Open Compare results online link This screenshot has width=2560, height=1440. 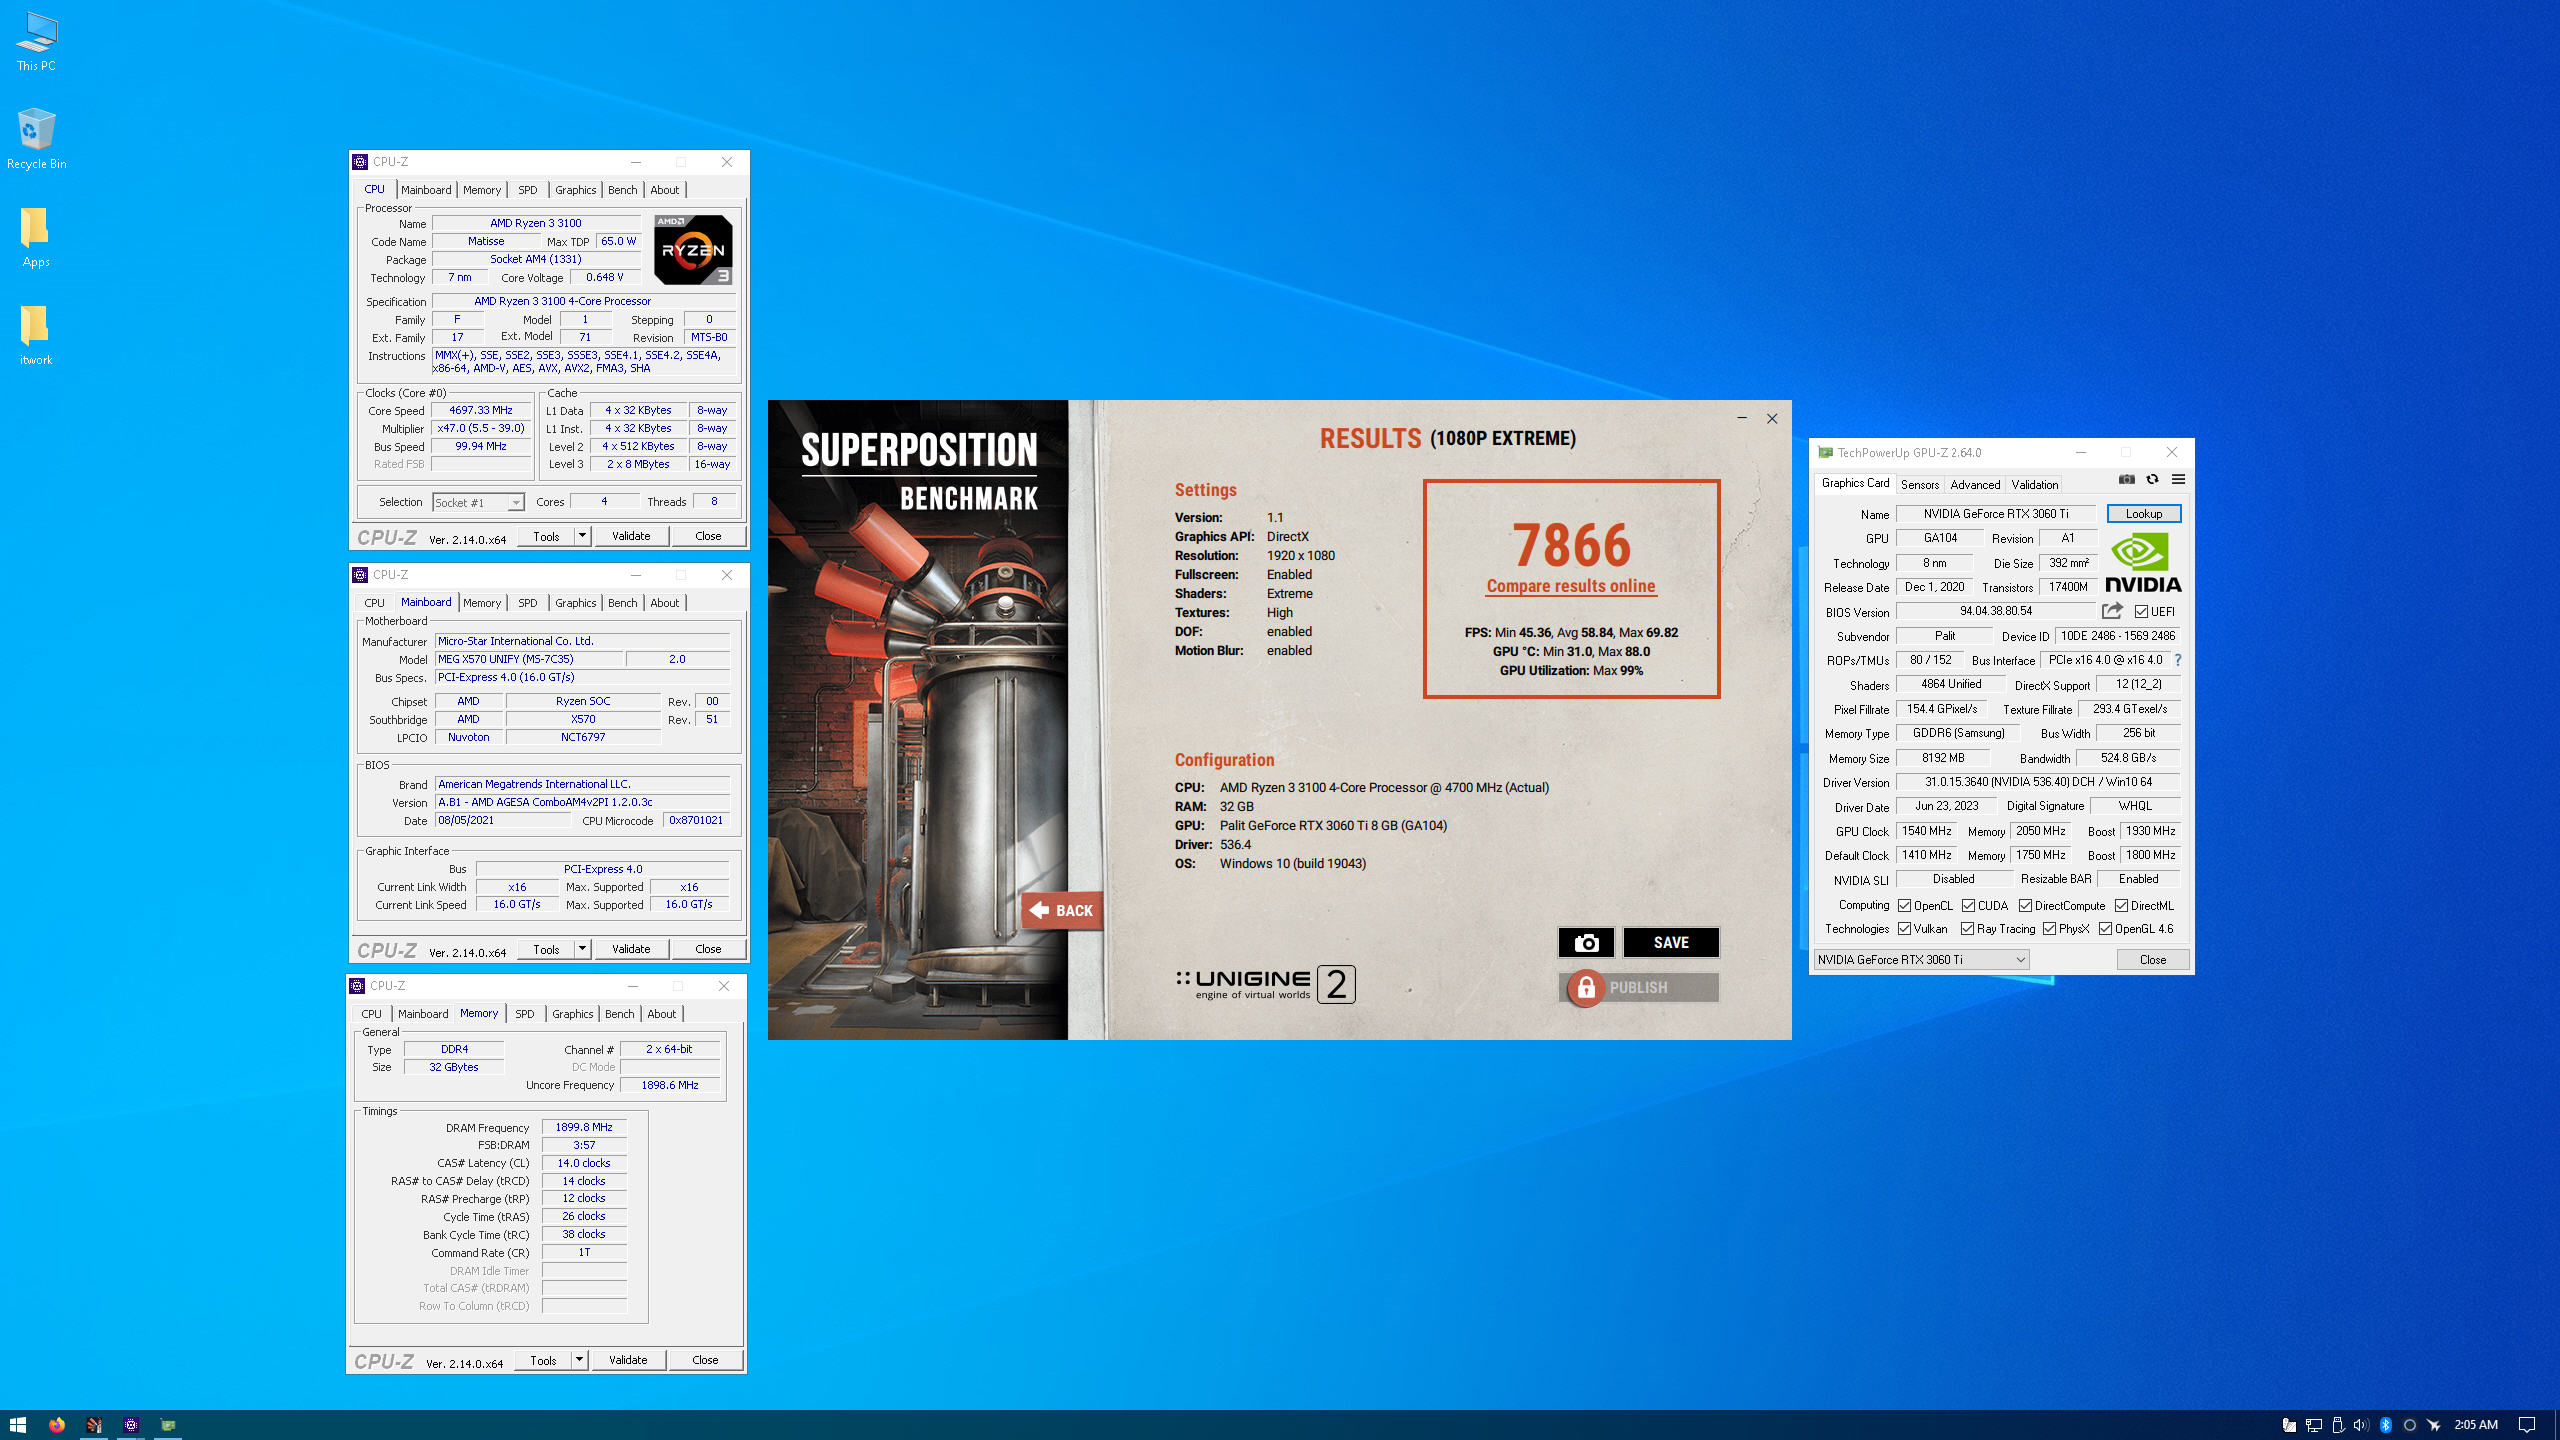point(1570,586)
